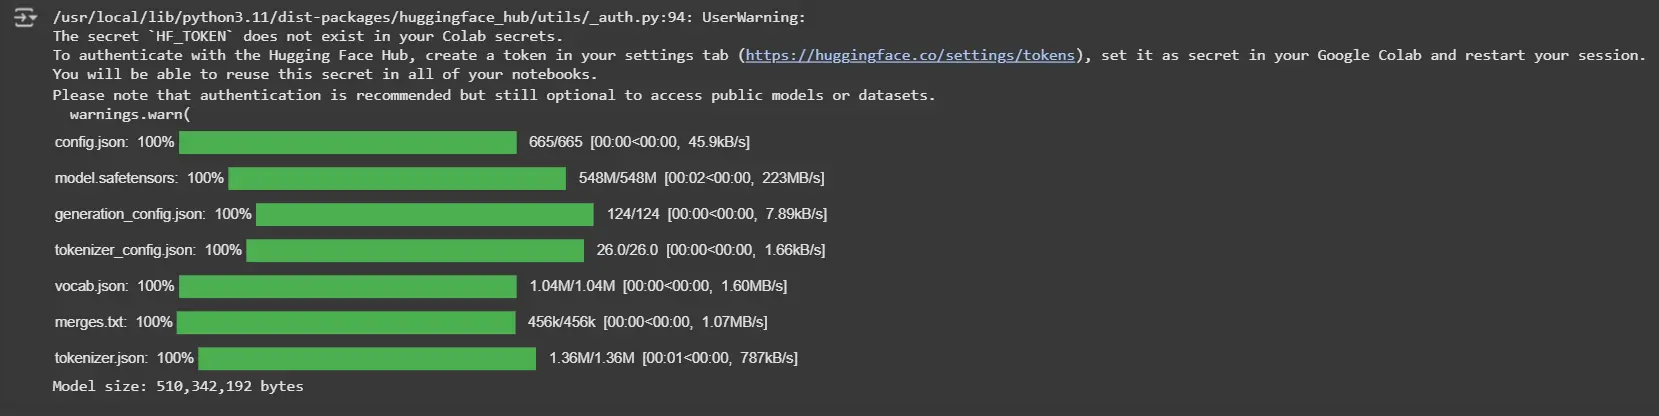
Task: Click the tokenizer.json progress bar
Action: 368,359
